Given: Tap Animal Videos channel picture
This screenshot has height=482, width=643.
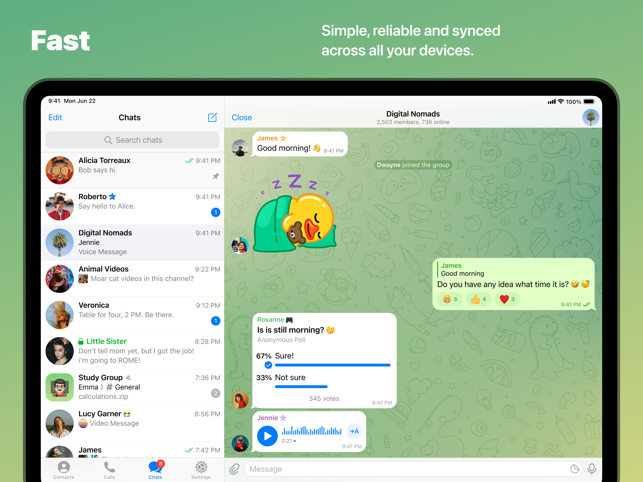Looking at the screenshot, I should click(x=59, y=279).
